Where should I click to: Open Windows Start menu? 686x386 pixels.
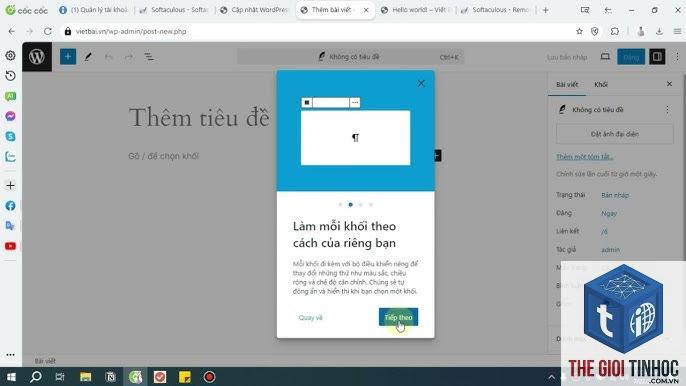[11, 377]
